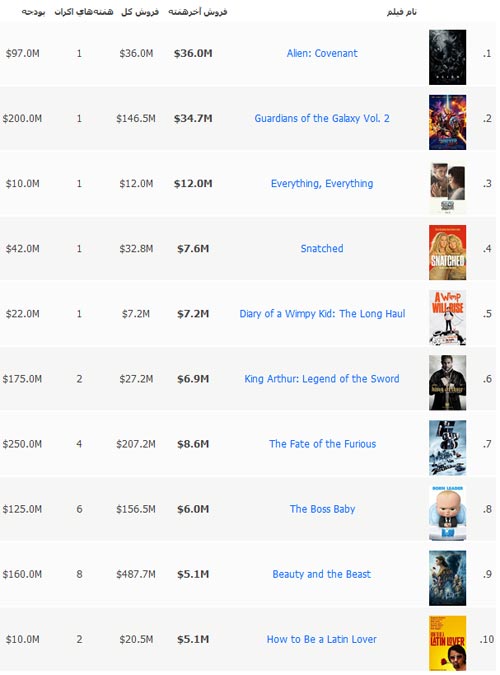The image size is (500, 675).
Task: Open Diary of a Wimpy Kid link
Action: (322, 314)
